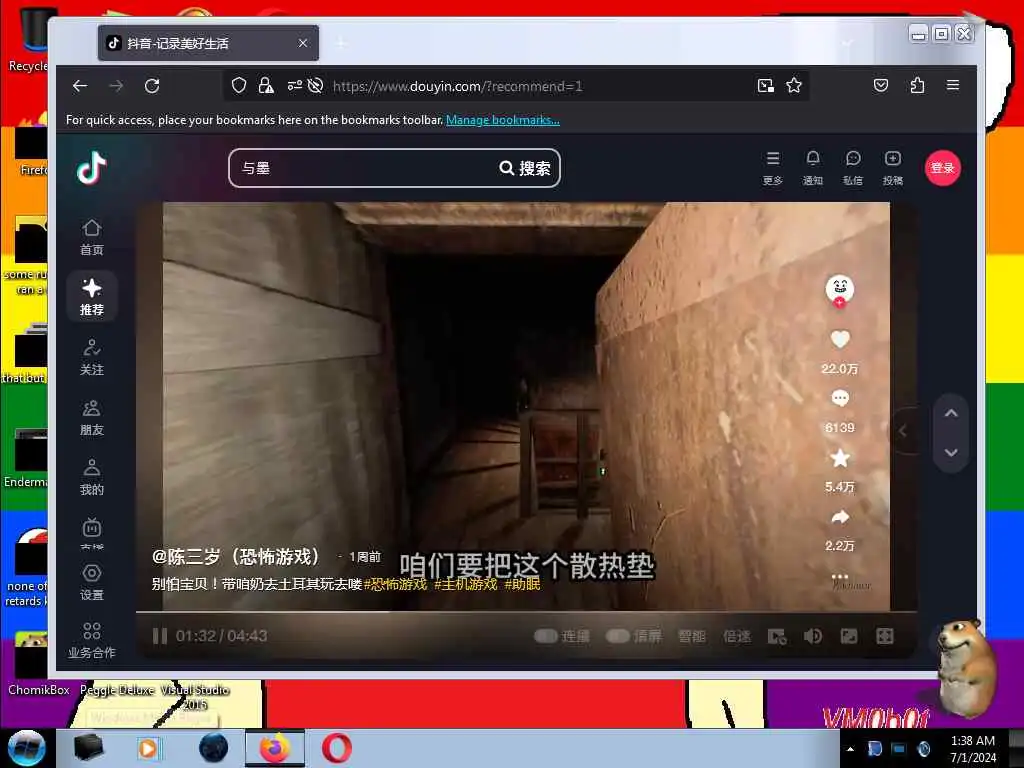Select the 推荐 recommend sidebar item
This screenshot has height=768, width=1024.
pos(91,296)
